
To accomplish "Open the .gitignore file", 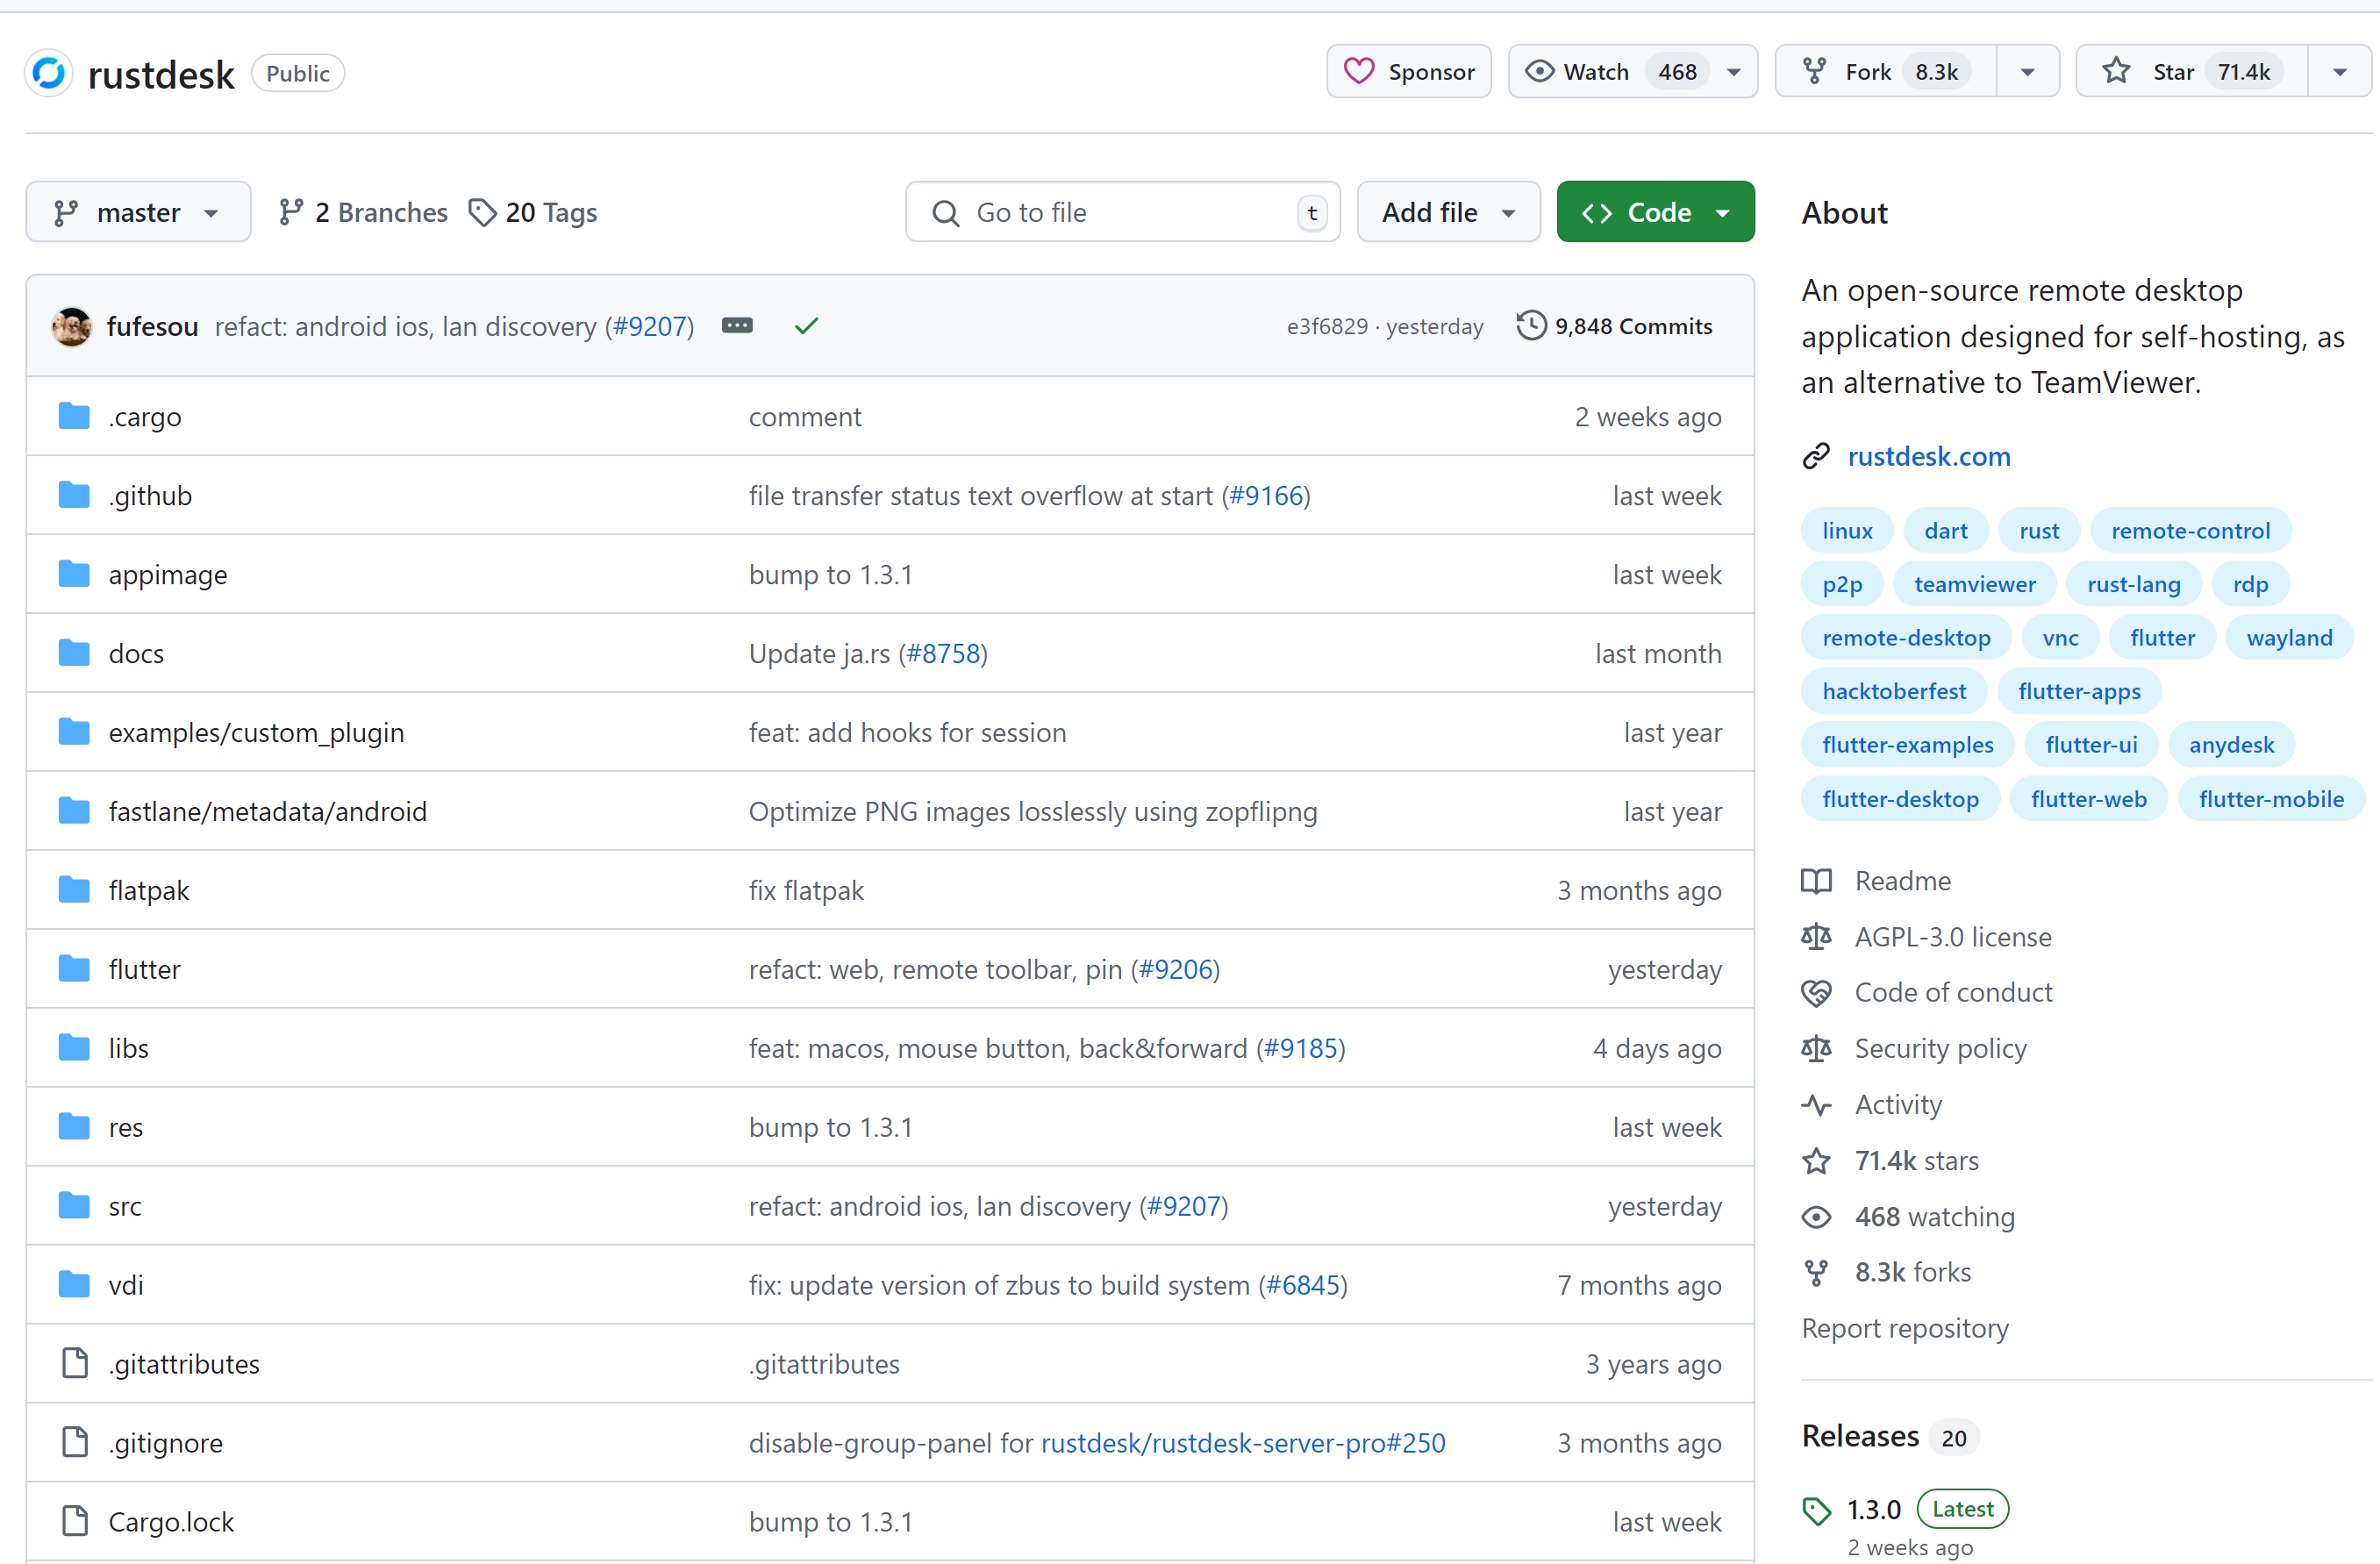I will [165, 1443].
